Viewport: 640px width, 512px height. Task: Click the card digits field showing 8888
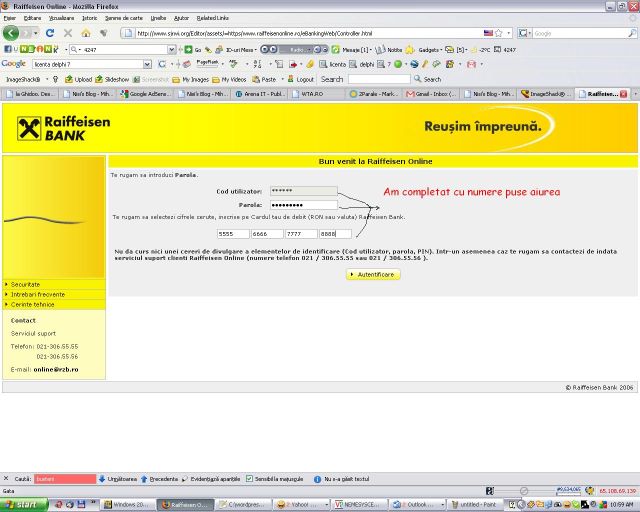pos(335,234)
